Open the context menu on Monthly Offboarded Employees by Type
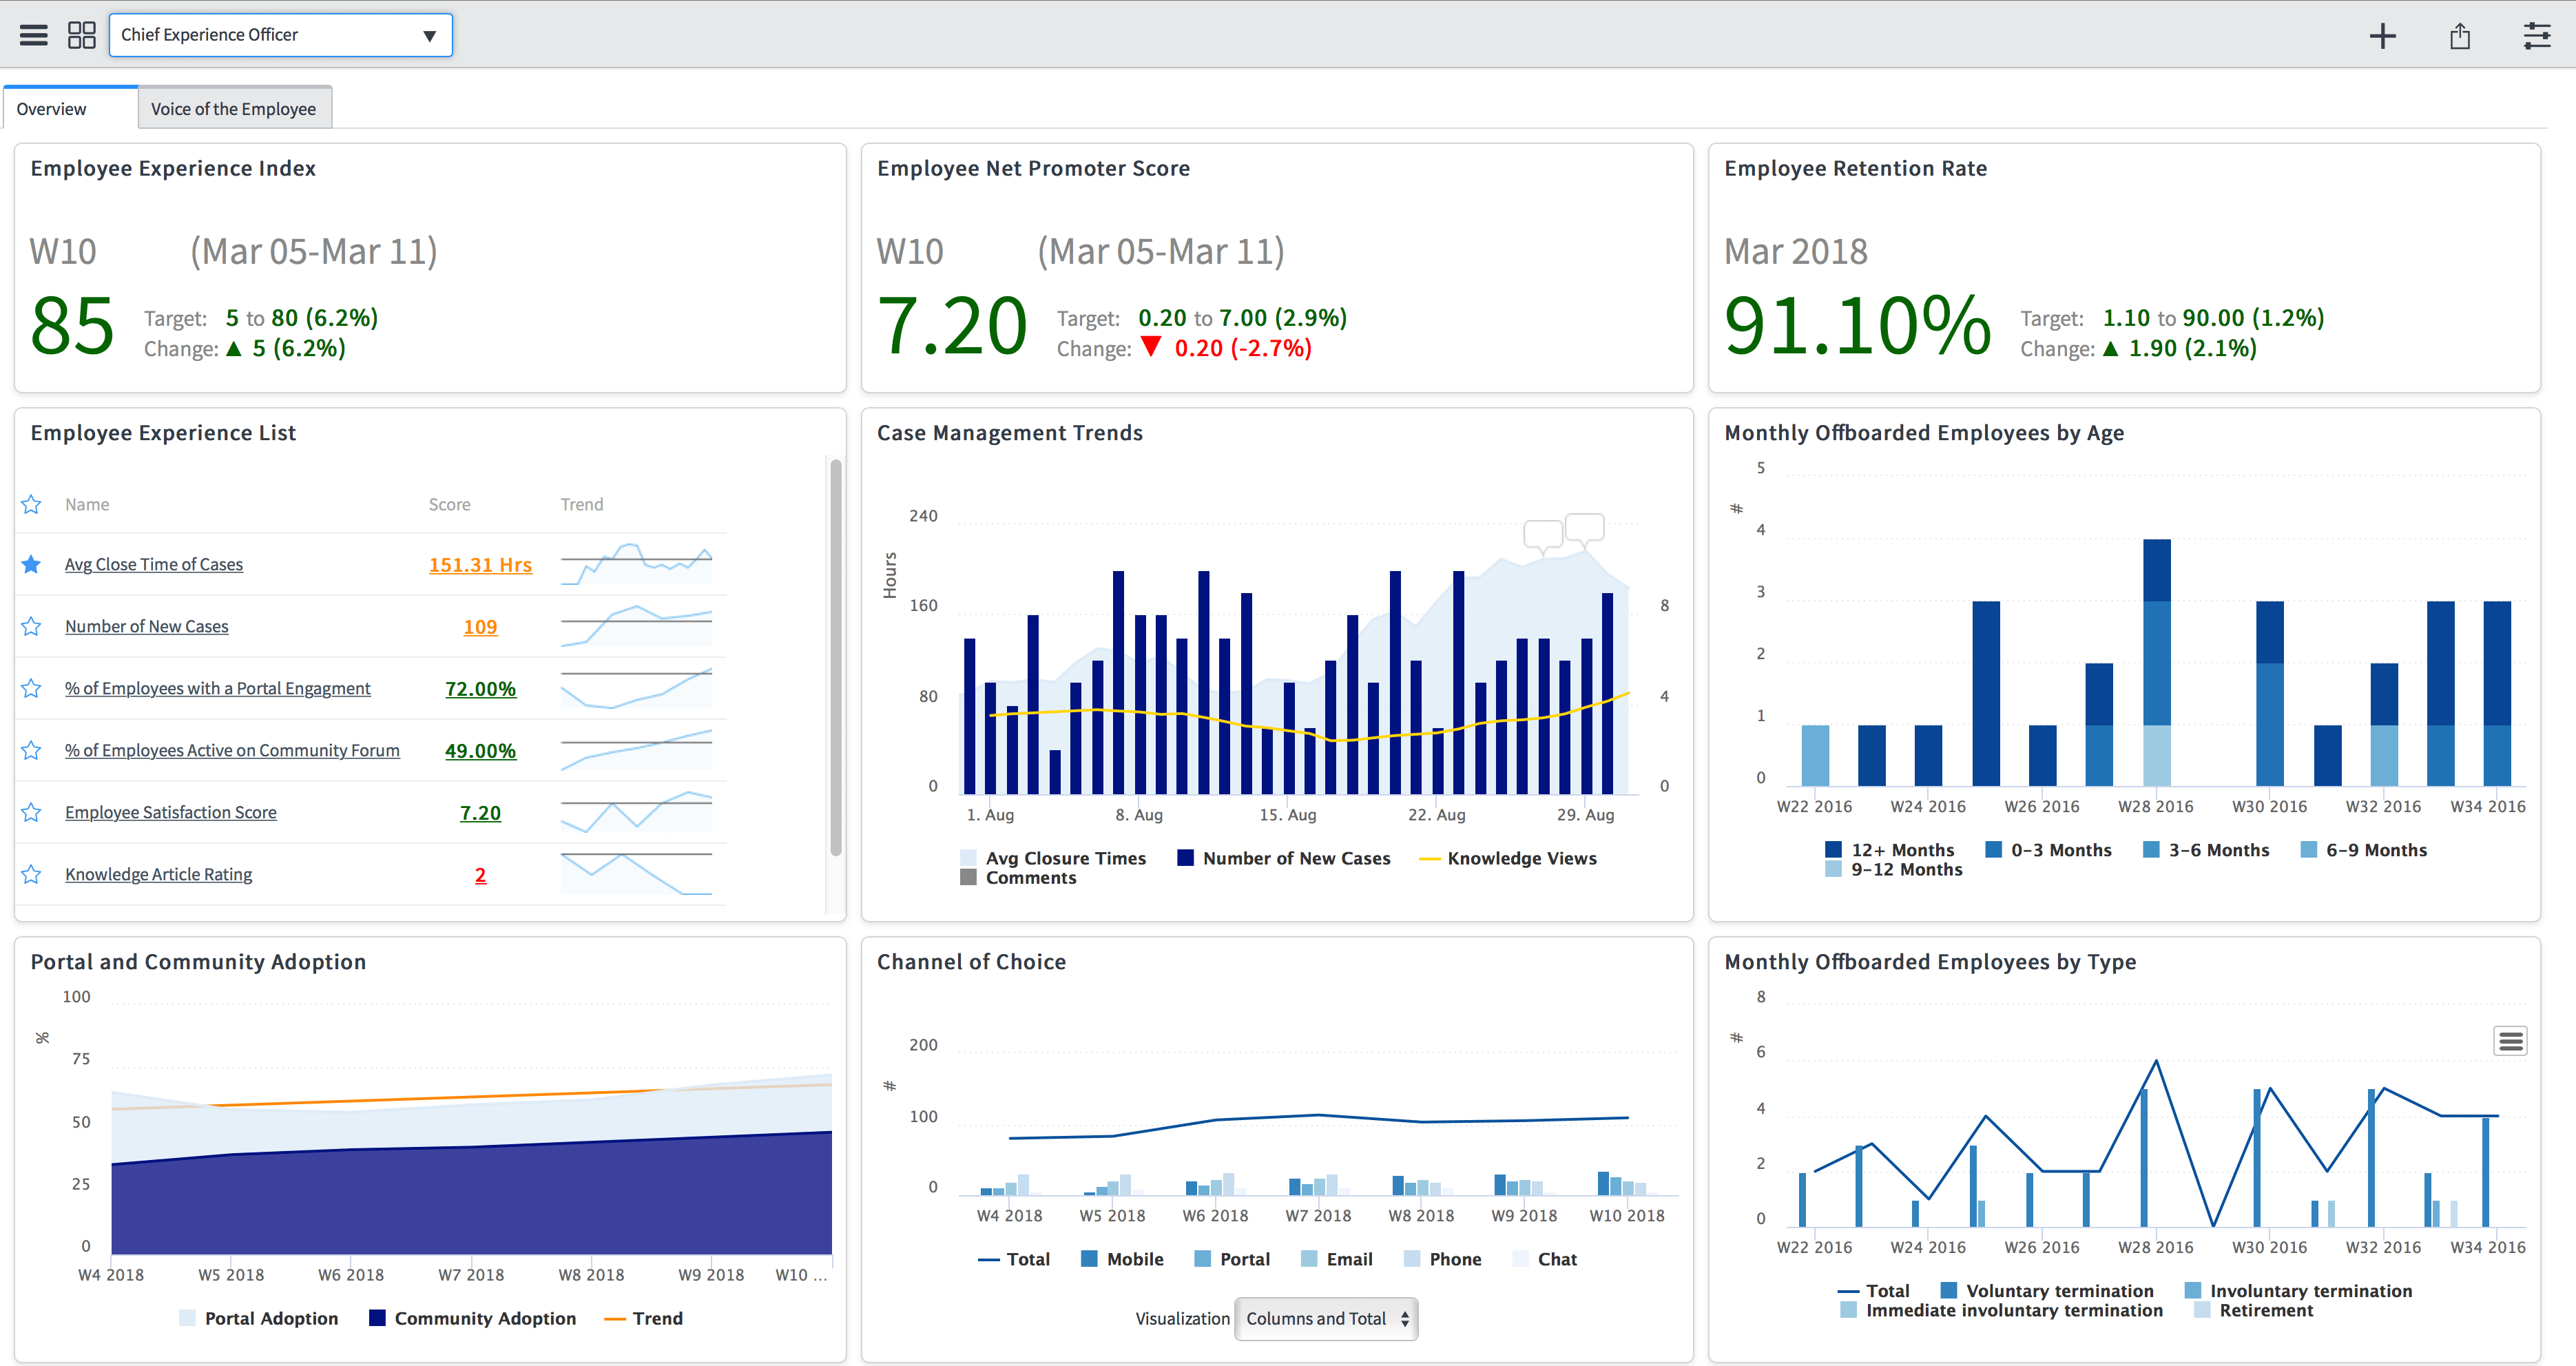 click(x=2510, y=1040)
